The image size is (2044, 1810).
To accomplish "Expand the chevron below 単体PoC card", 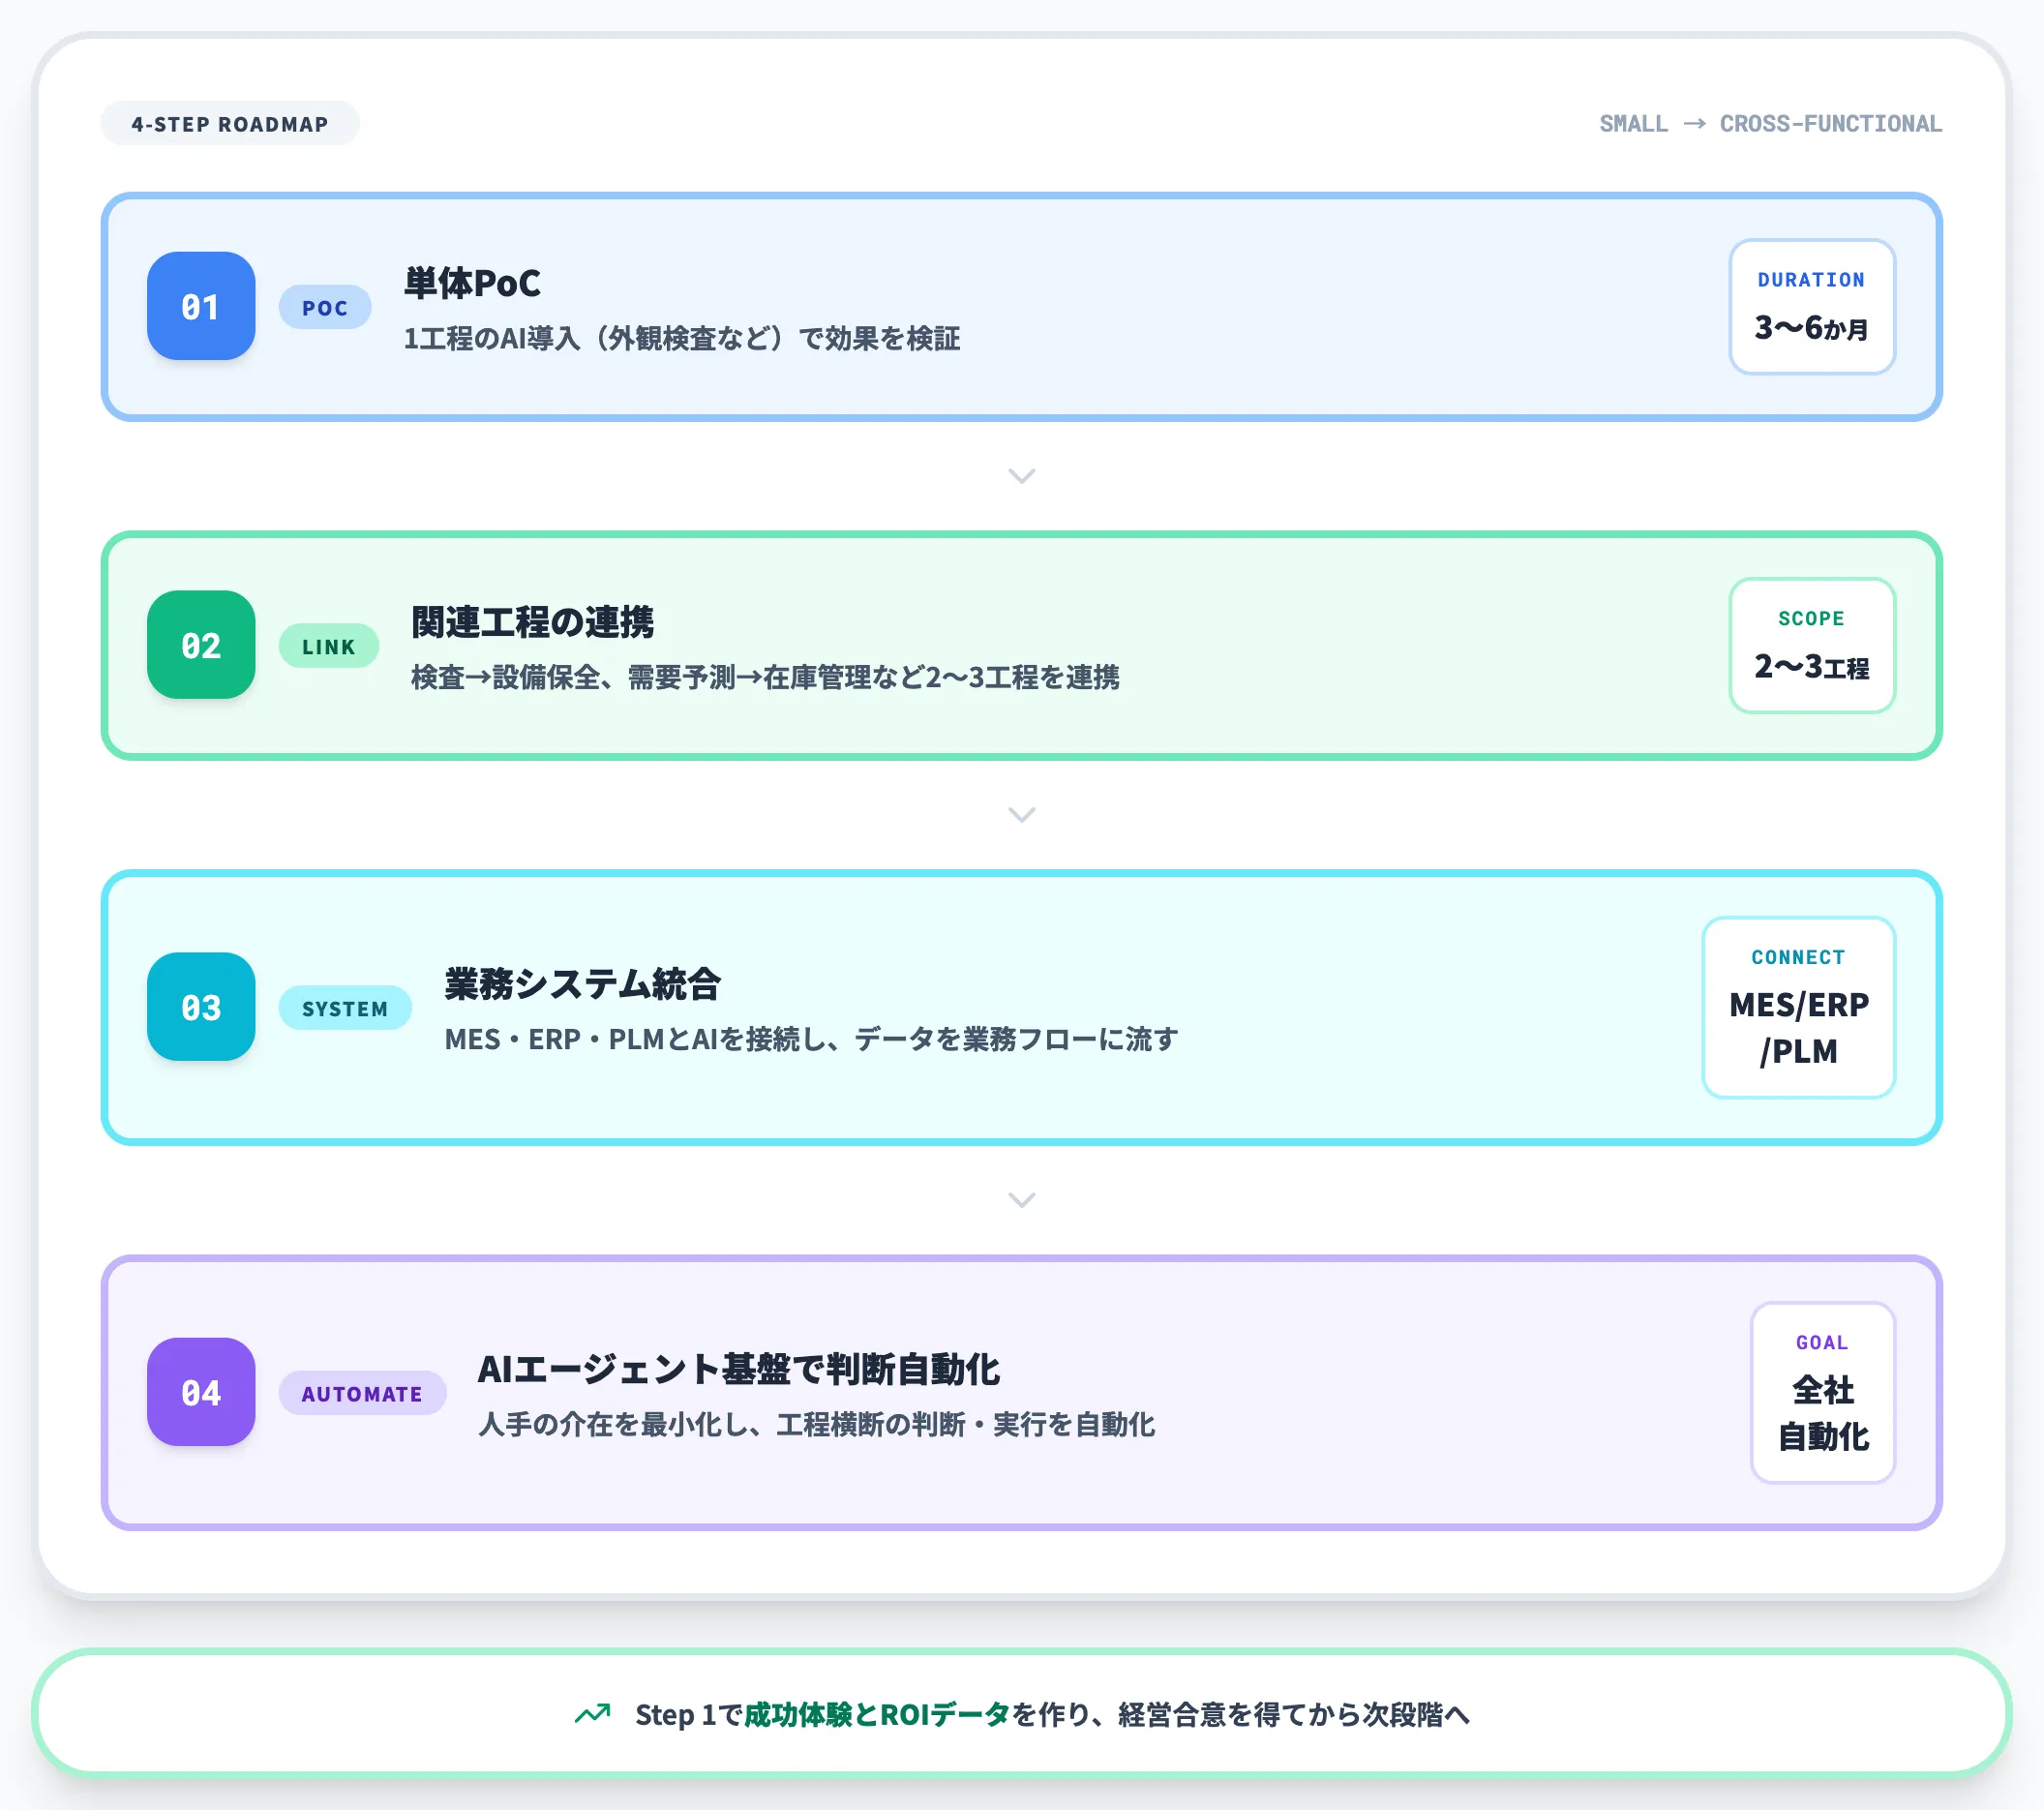I will pyautogui.click(x=1021, y=477).
